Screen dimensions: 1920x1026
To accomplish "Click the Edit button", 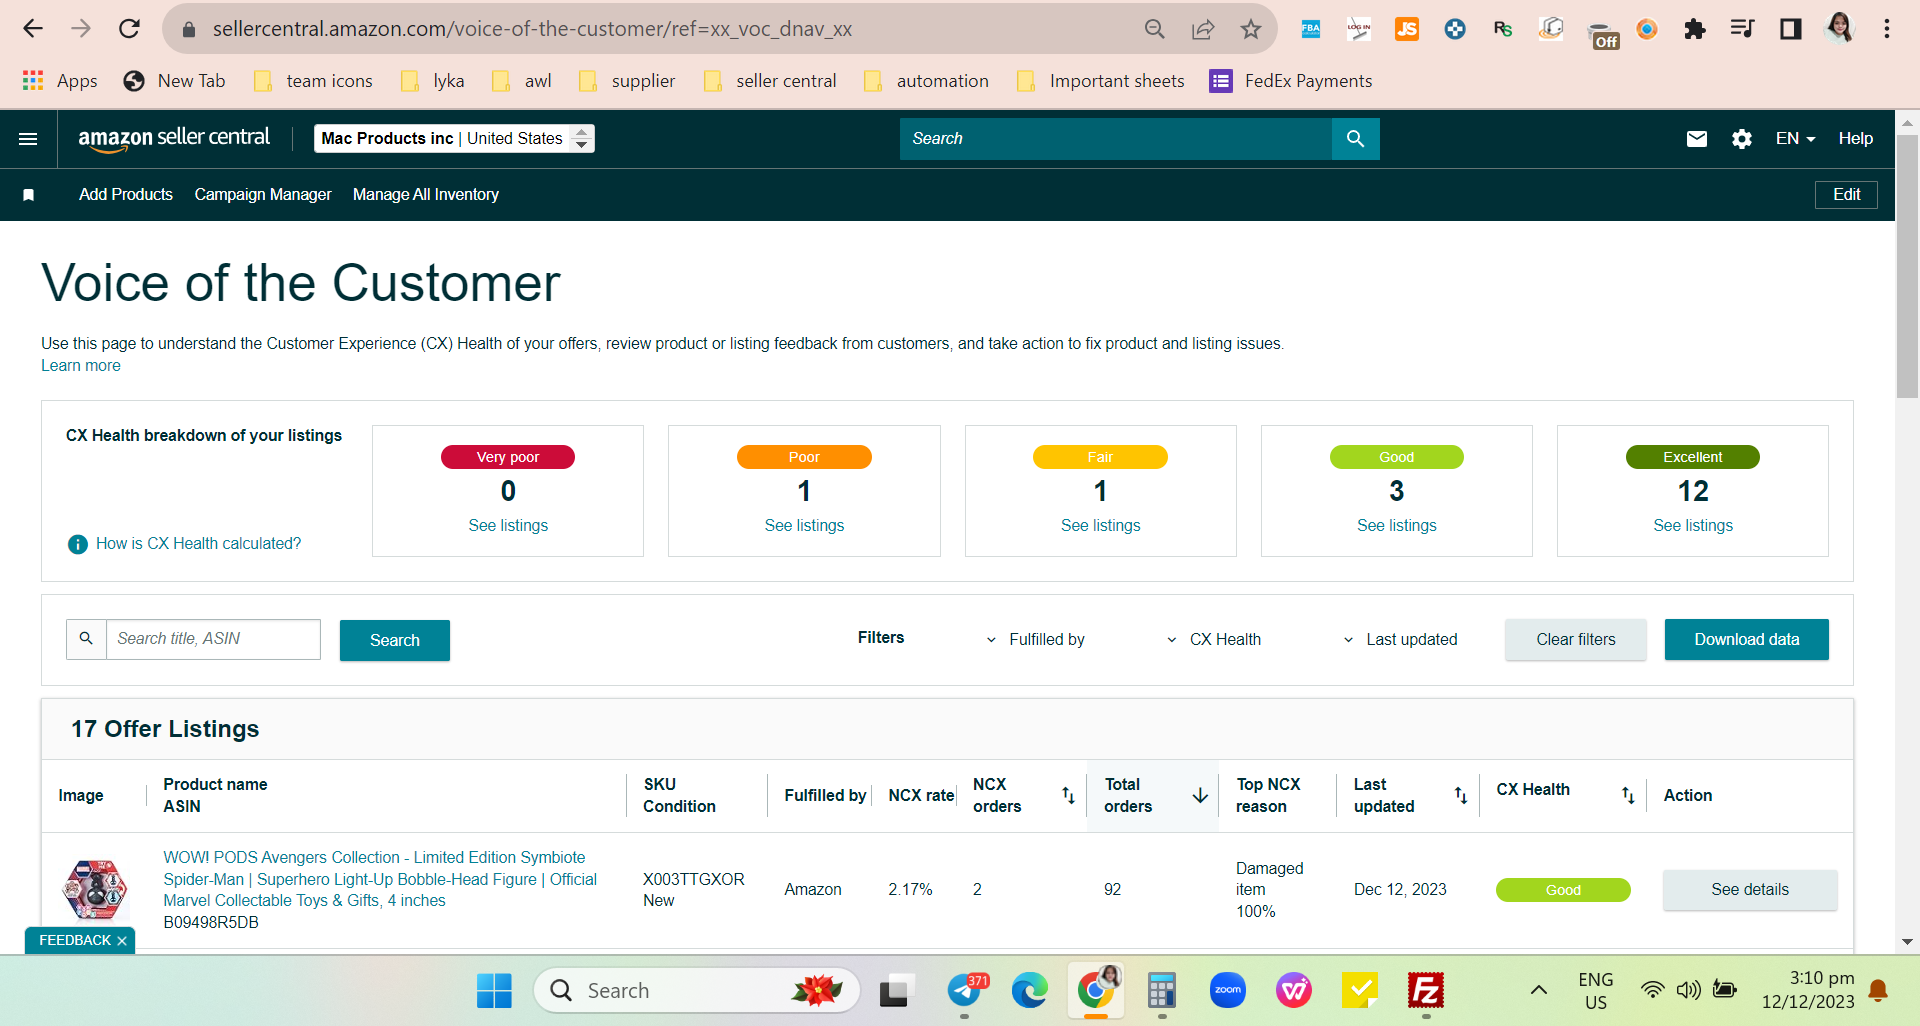I will pos(1846,195).
